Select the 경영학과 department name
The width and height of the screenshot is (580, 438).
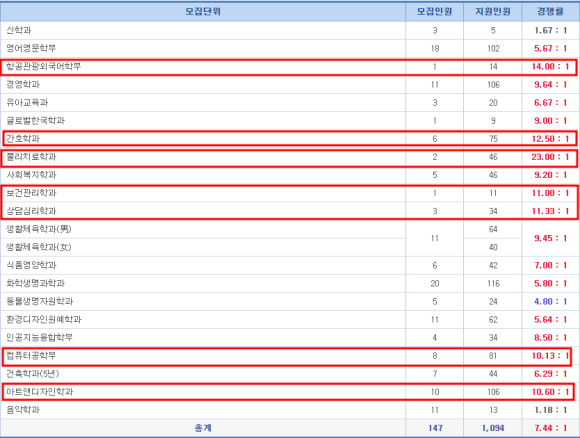23,85
